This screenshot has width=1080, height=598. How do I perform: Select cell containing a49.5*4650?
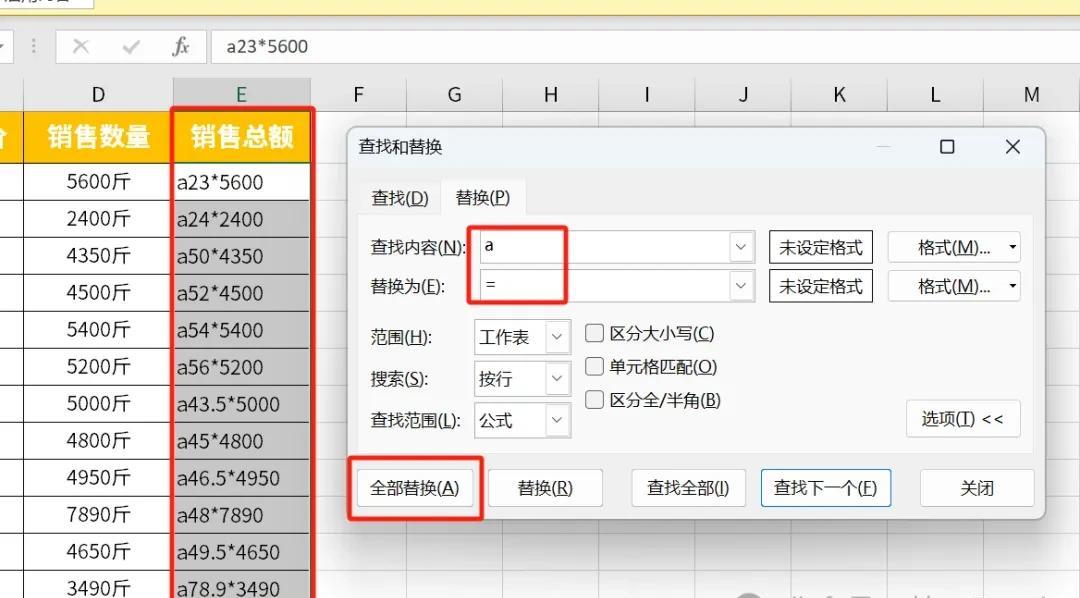click(241, 551)
